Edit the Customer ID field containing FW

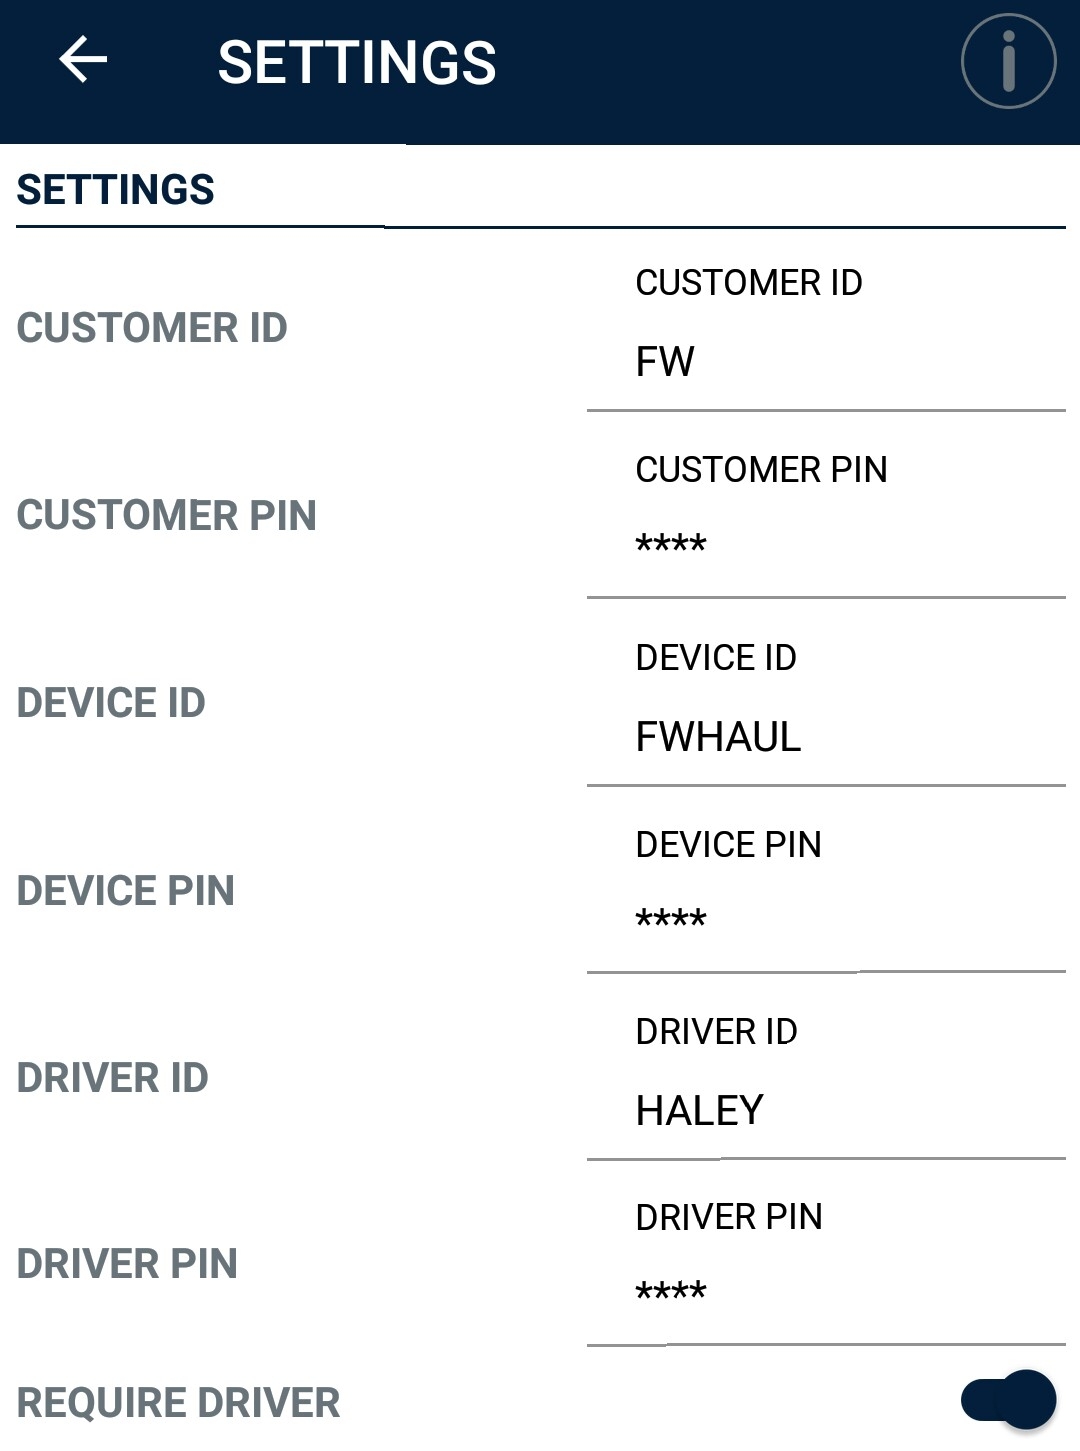[826, 362]
